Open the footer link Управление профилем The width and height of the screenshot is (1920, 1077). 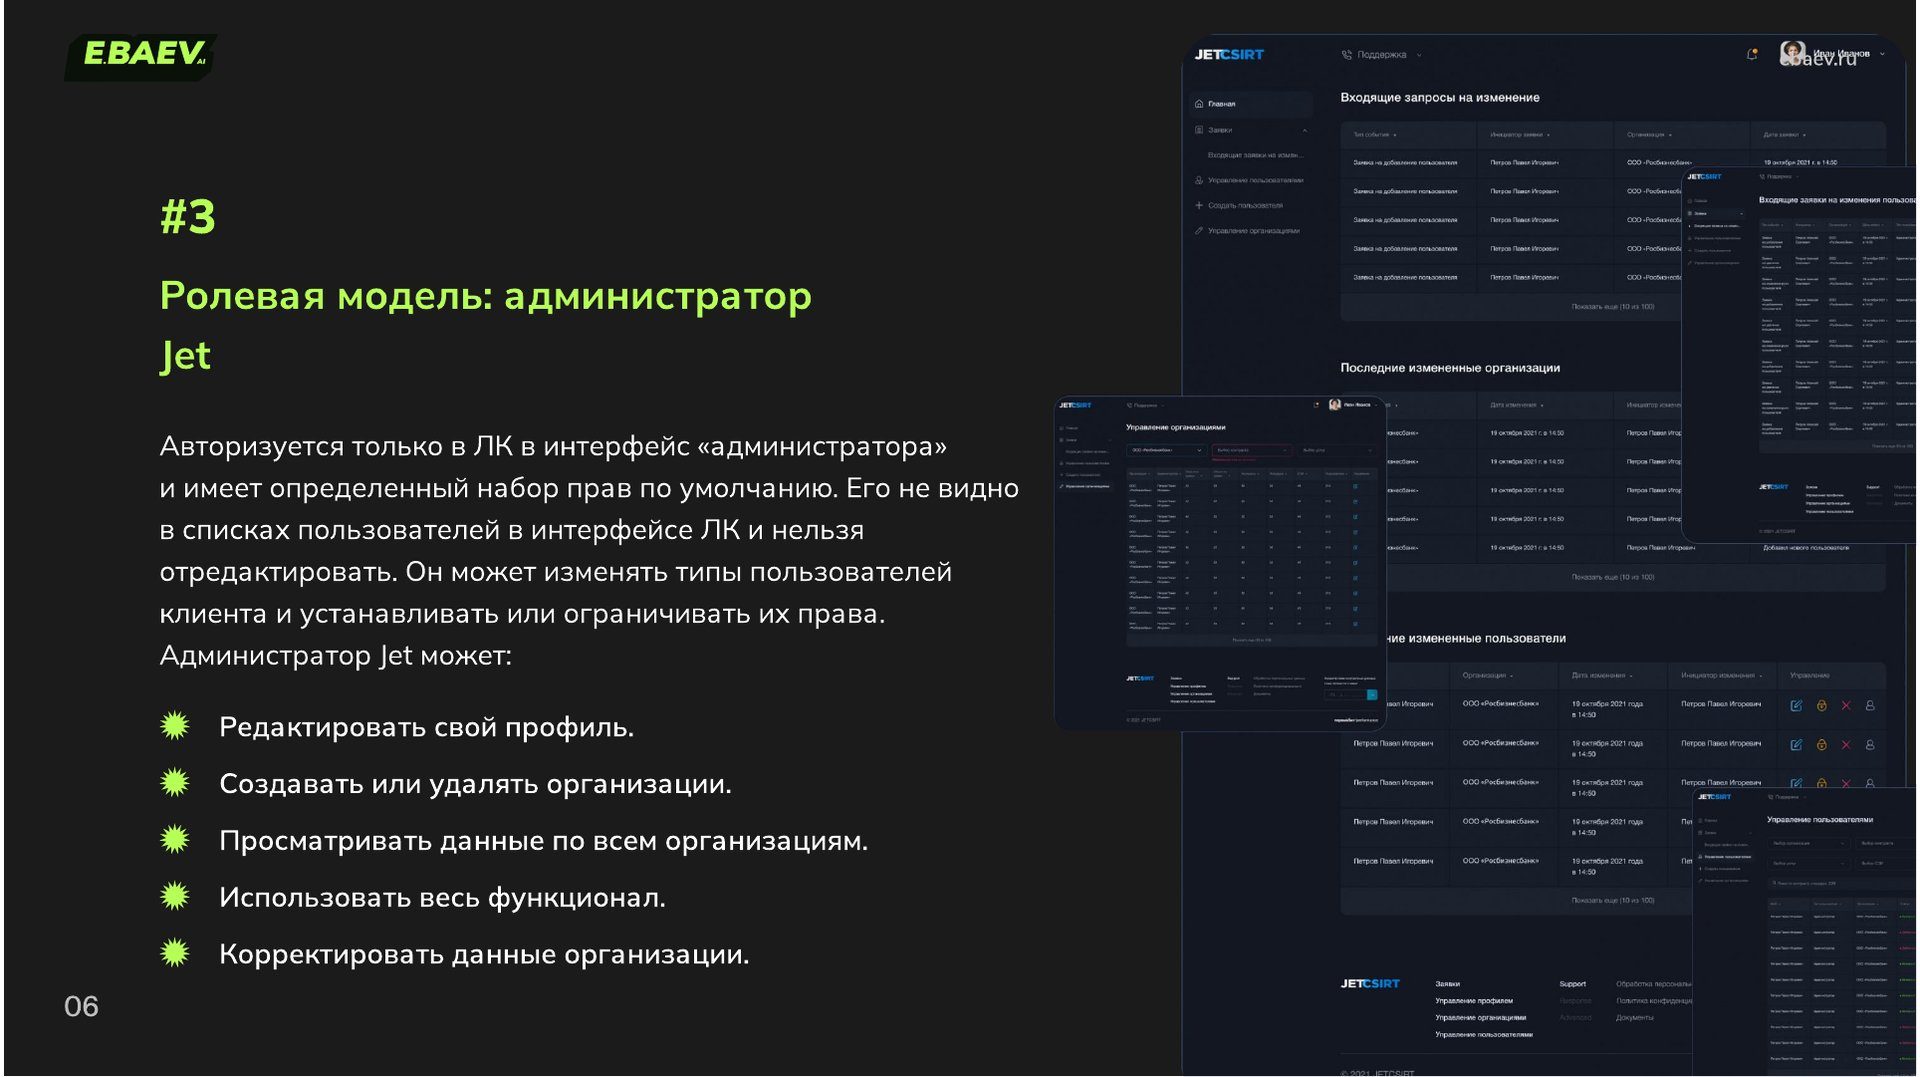(1474, 1001)
